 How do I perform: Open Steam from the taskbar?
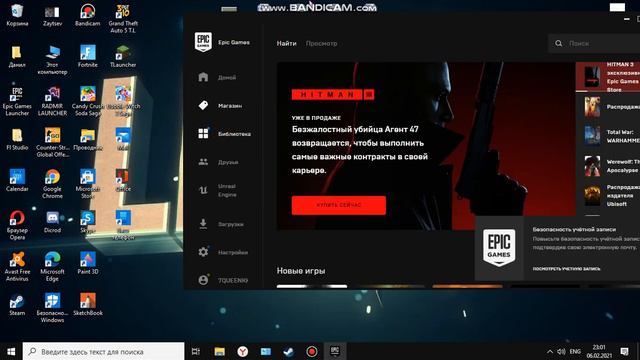coord(289,351)
